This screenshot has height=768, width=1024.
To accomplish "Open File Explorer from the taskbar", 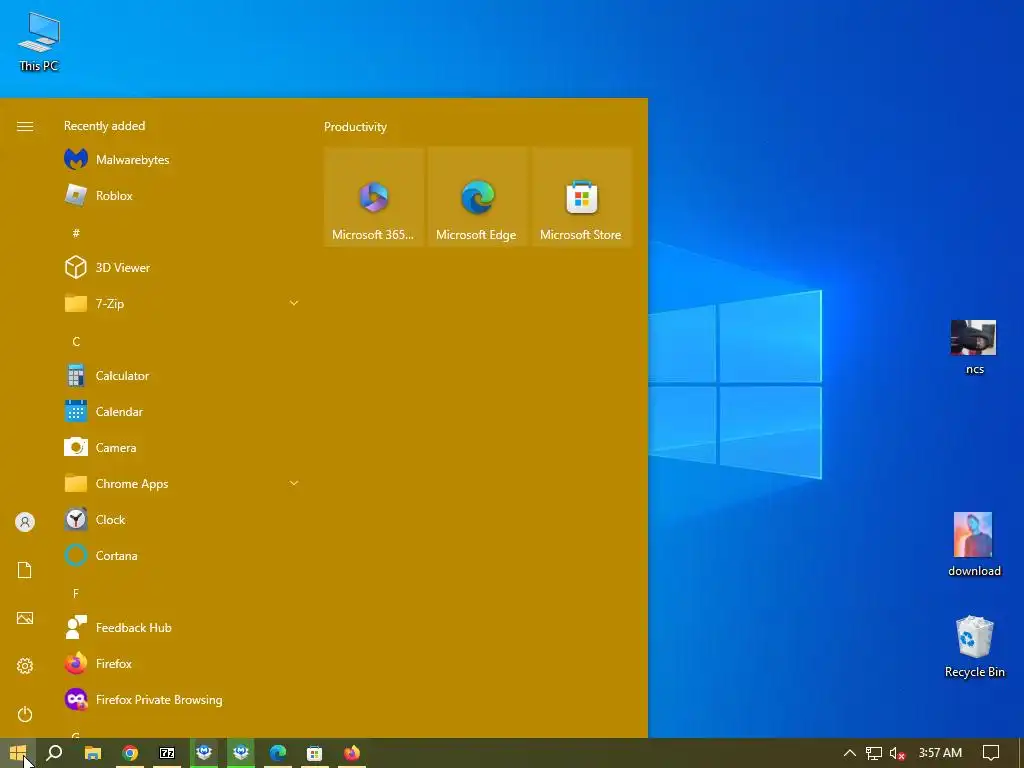I will point(93,753).
